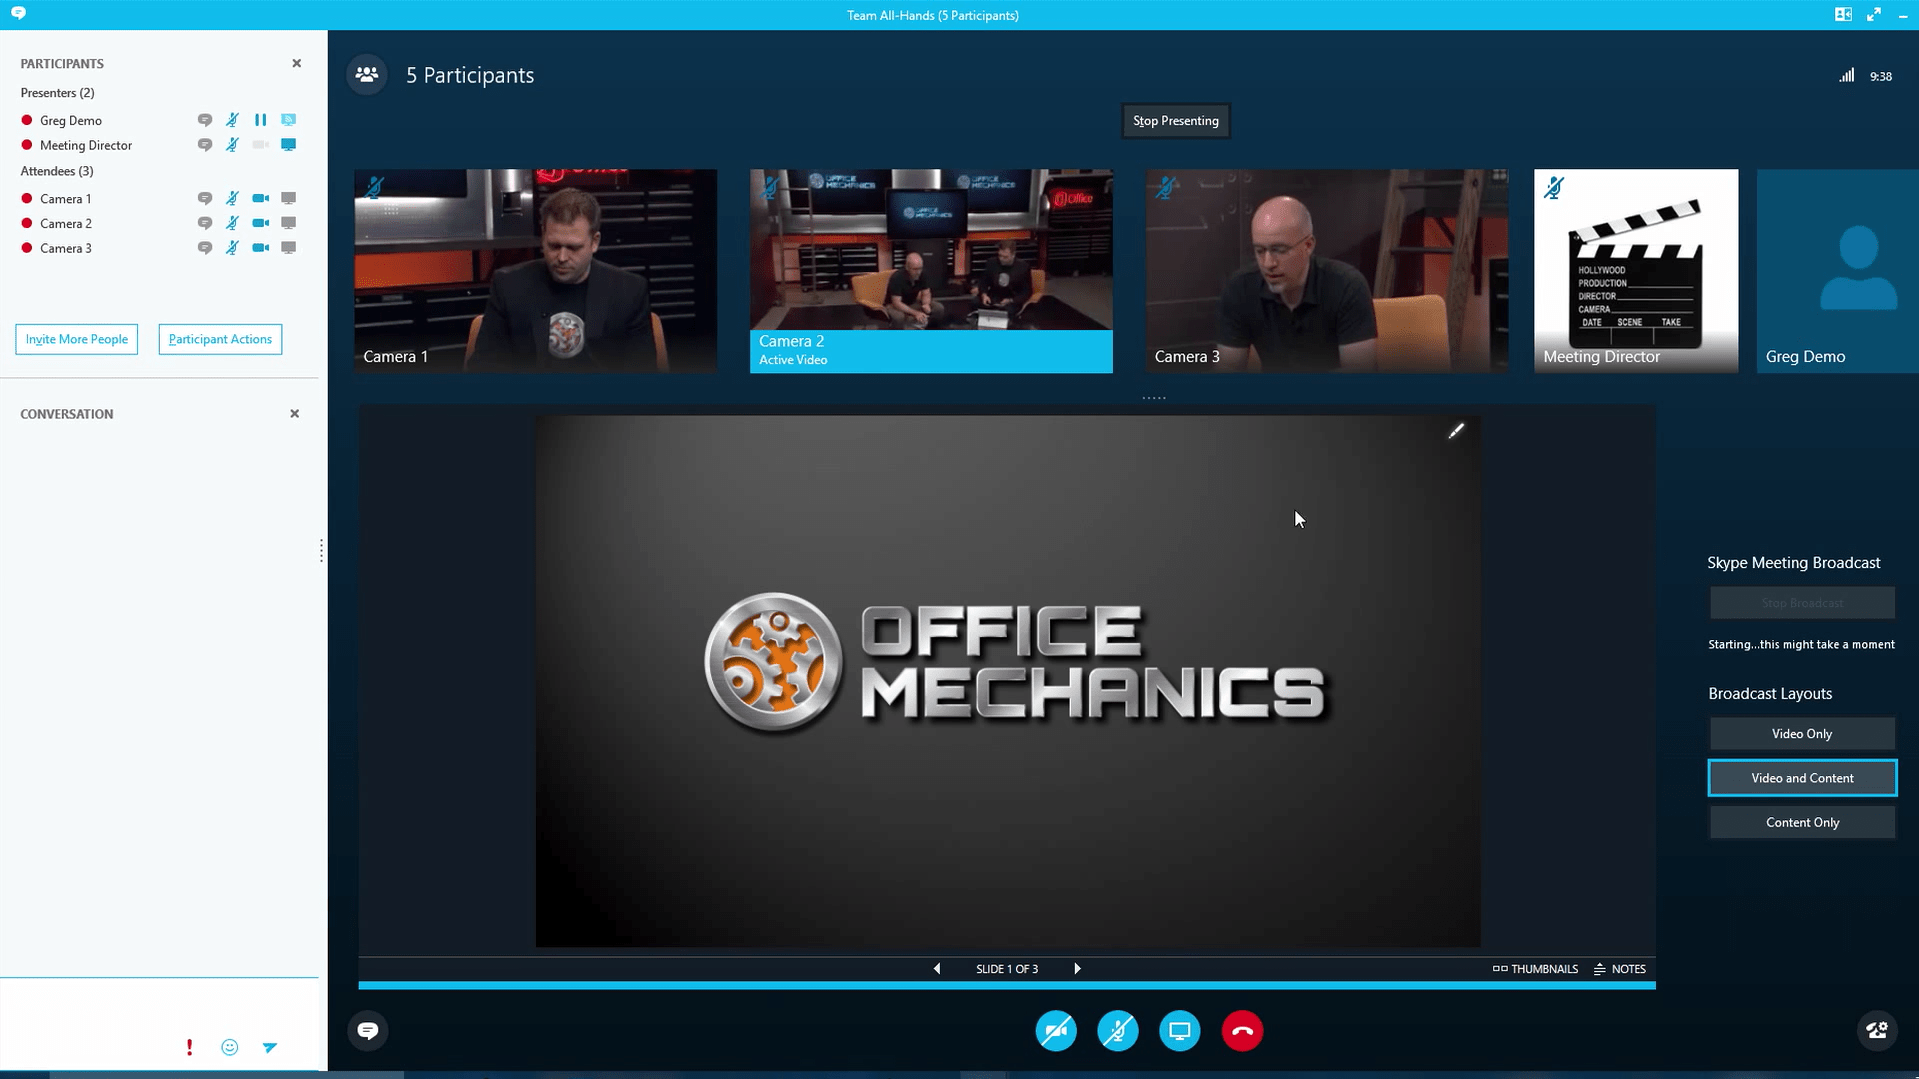Open IM with Camera 3 attendee
The image size is (1919, 1079).
[205, 248]
